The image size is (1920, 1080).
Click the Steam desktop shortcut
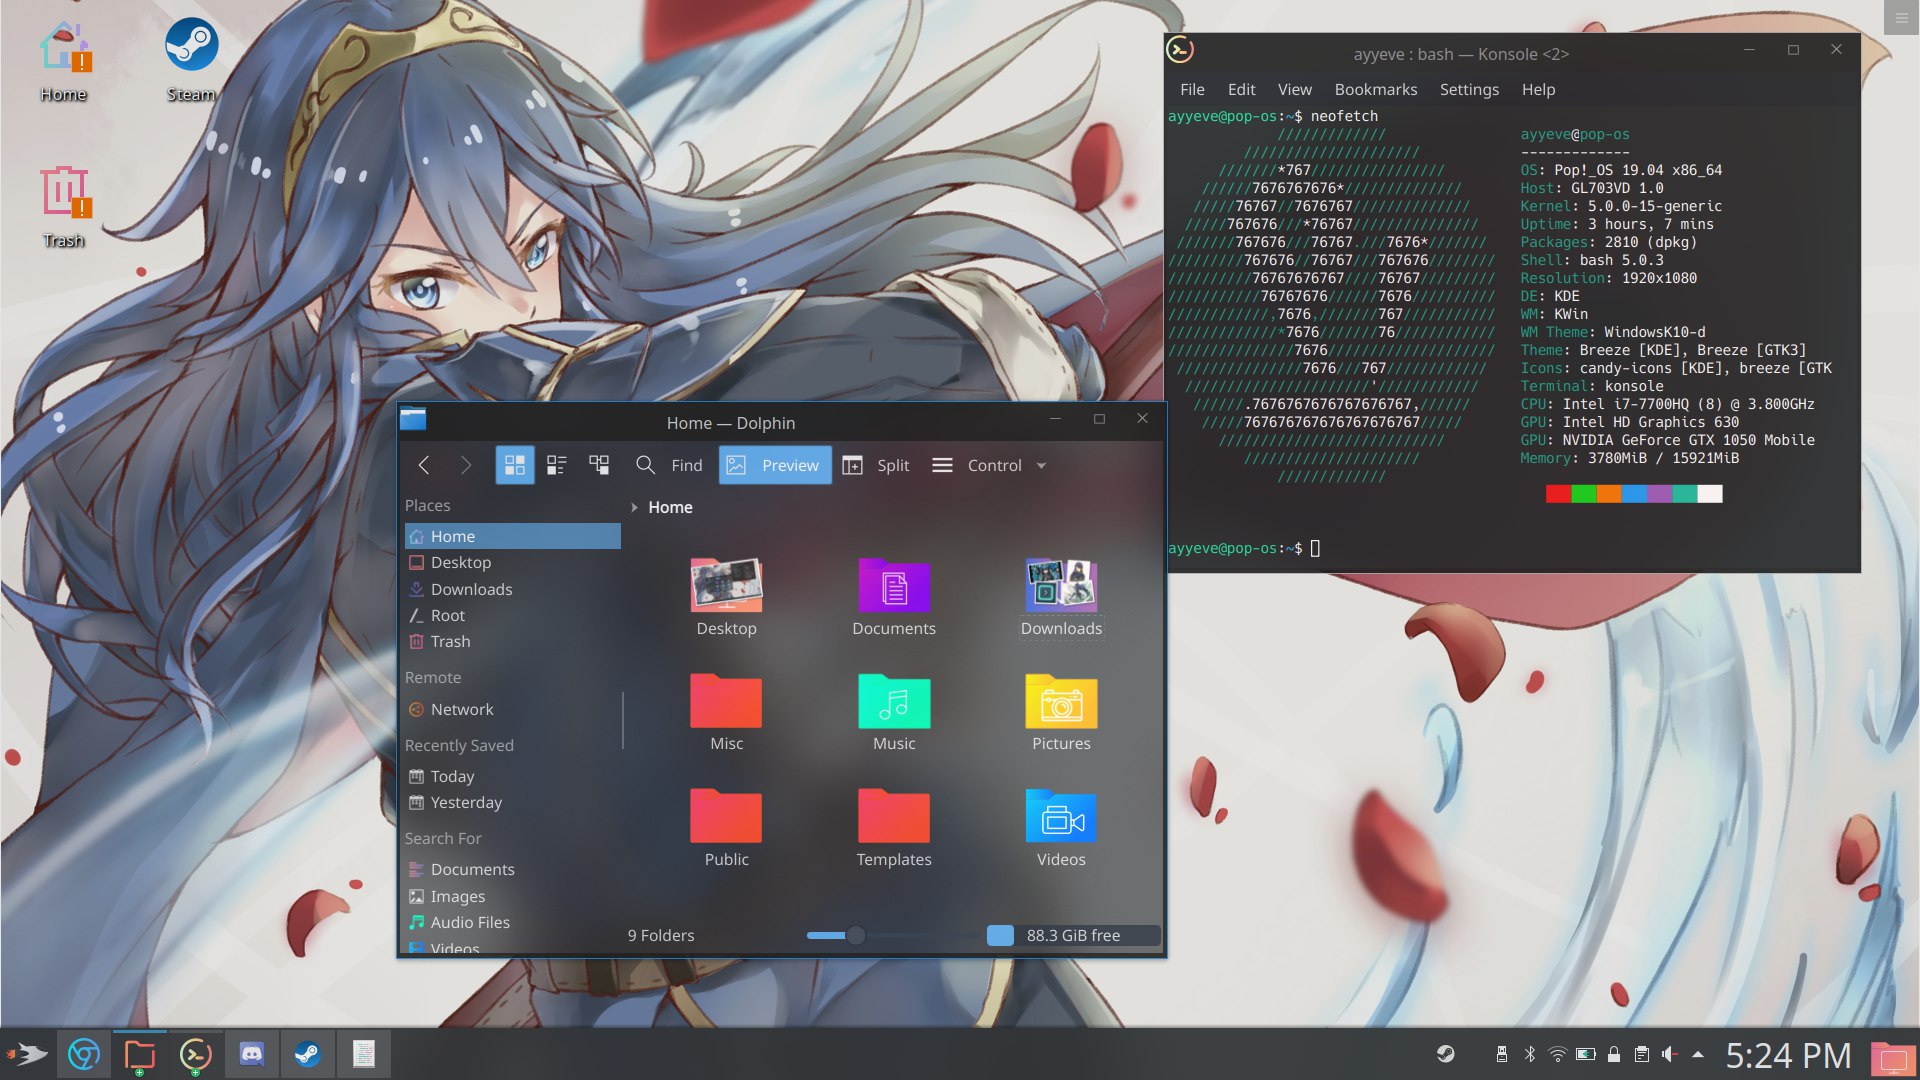coord(191,61)
